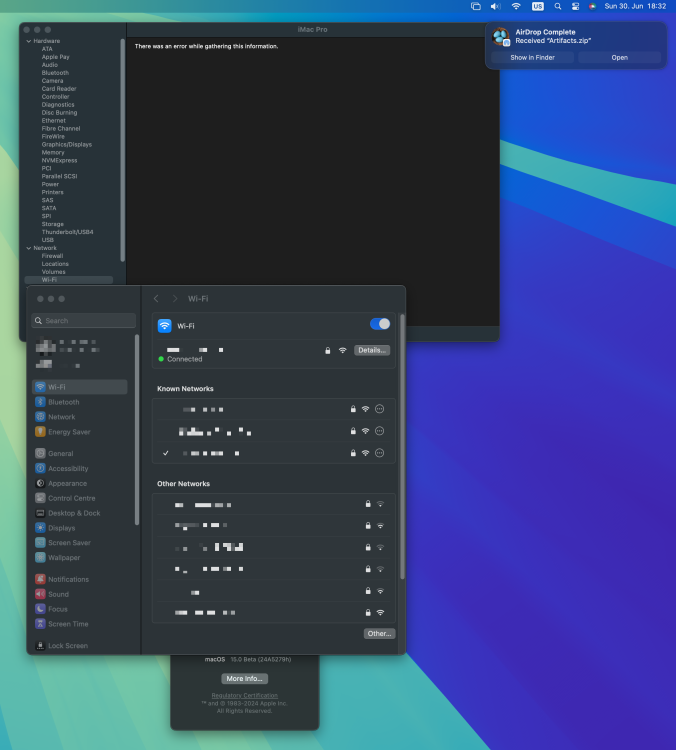Select Firewall in System Information tree
676x750 pixels.
click(x=52, y=256)
